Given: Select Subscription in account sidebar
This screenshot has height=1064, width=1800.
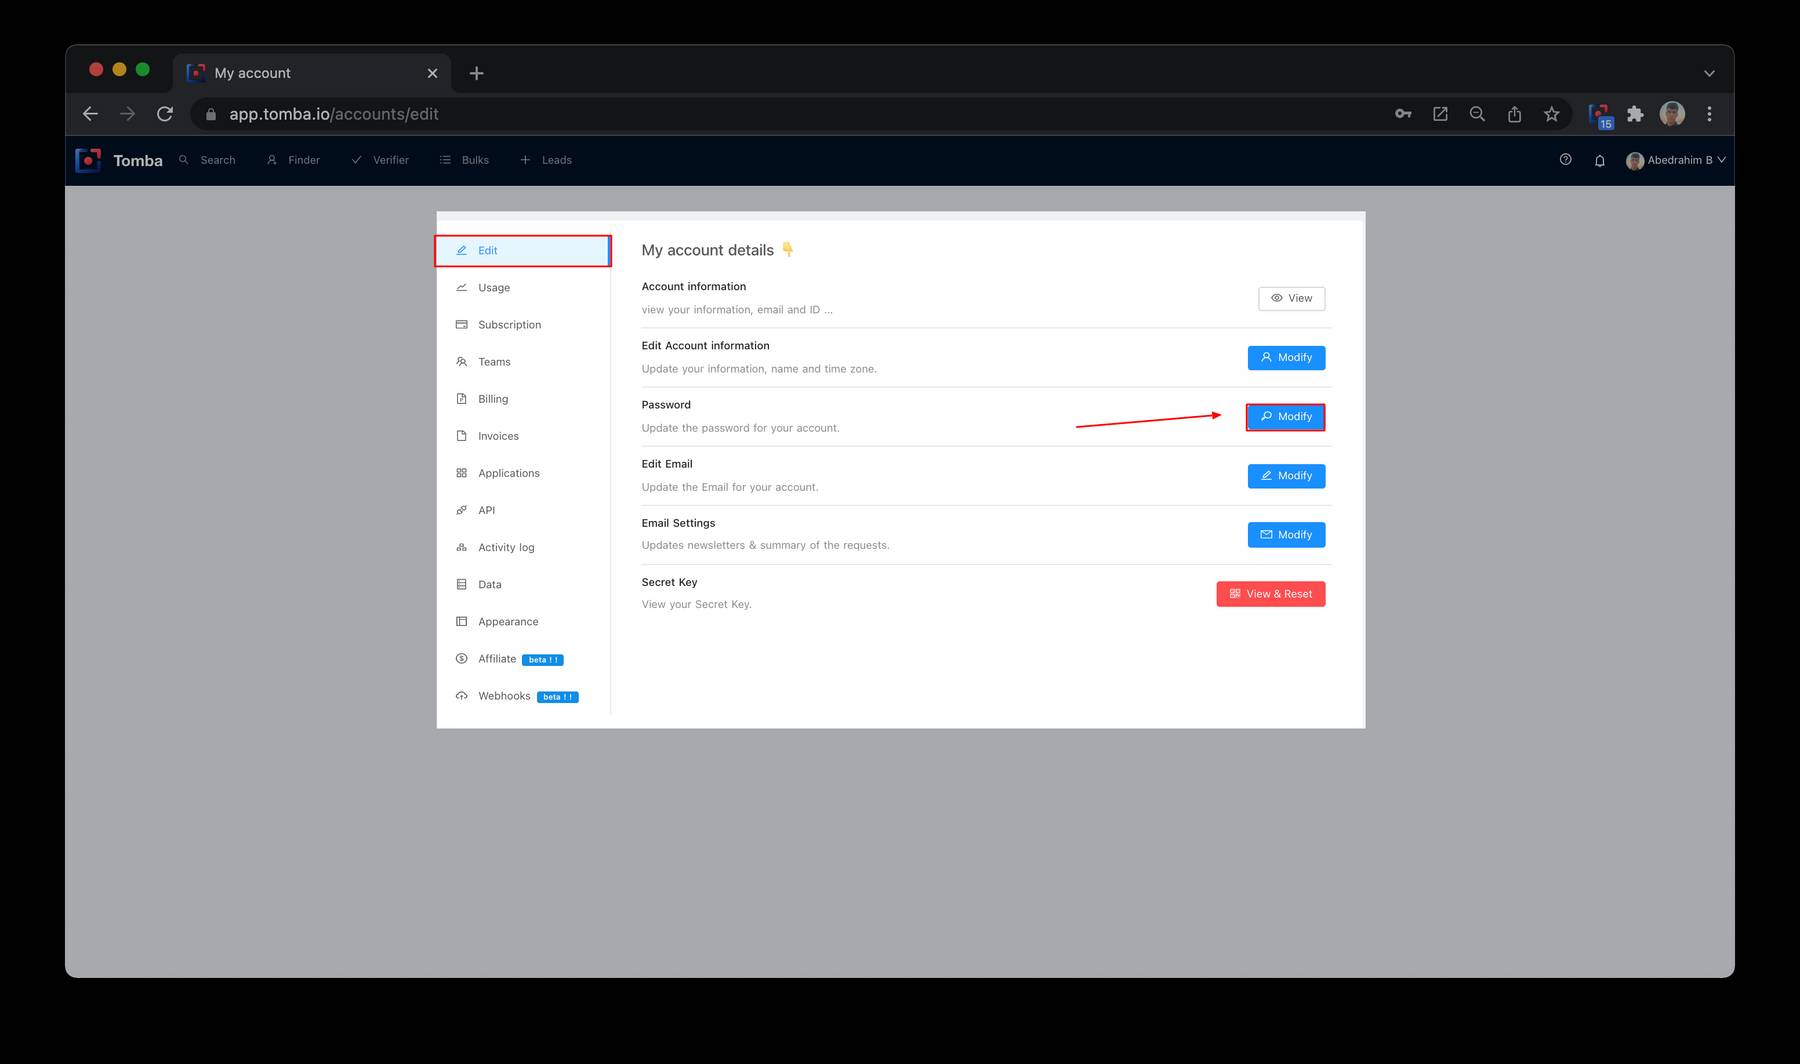Looking at the screenshot, I should (x=523, y=325).
